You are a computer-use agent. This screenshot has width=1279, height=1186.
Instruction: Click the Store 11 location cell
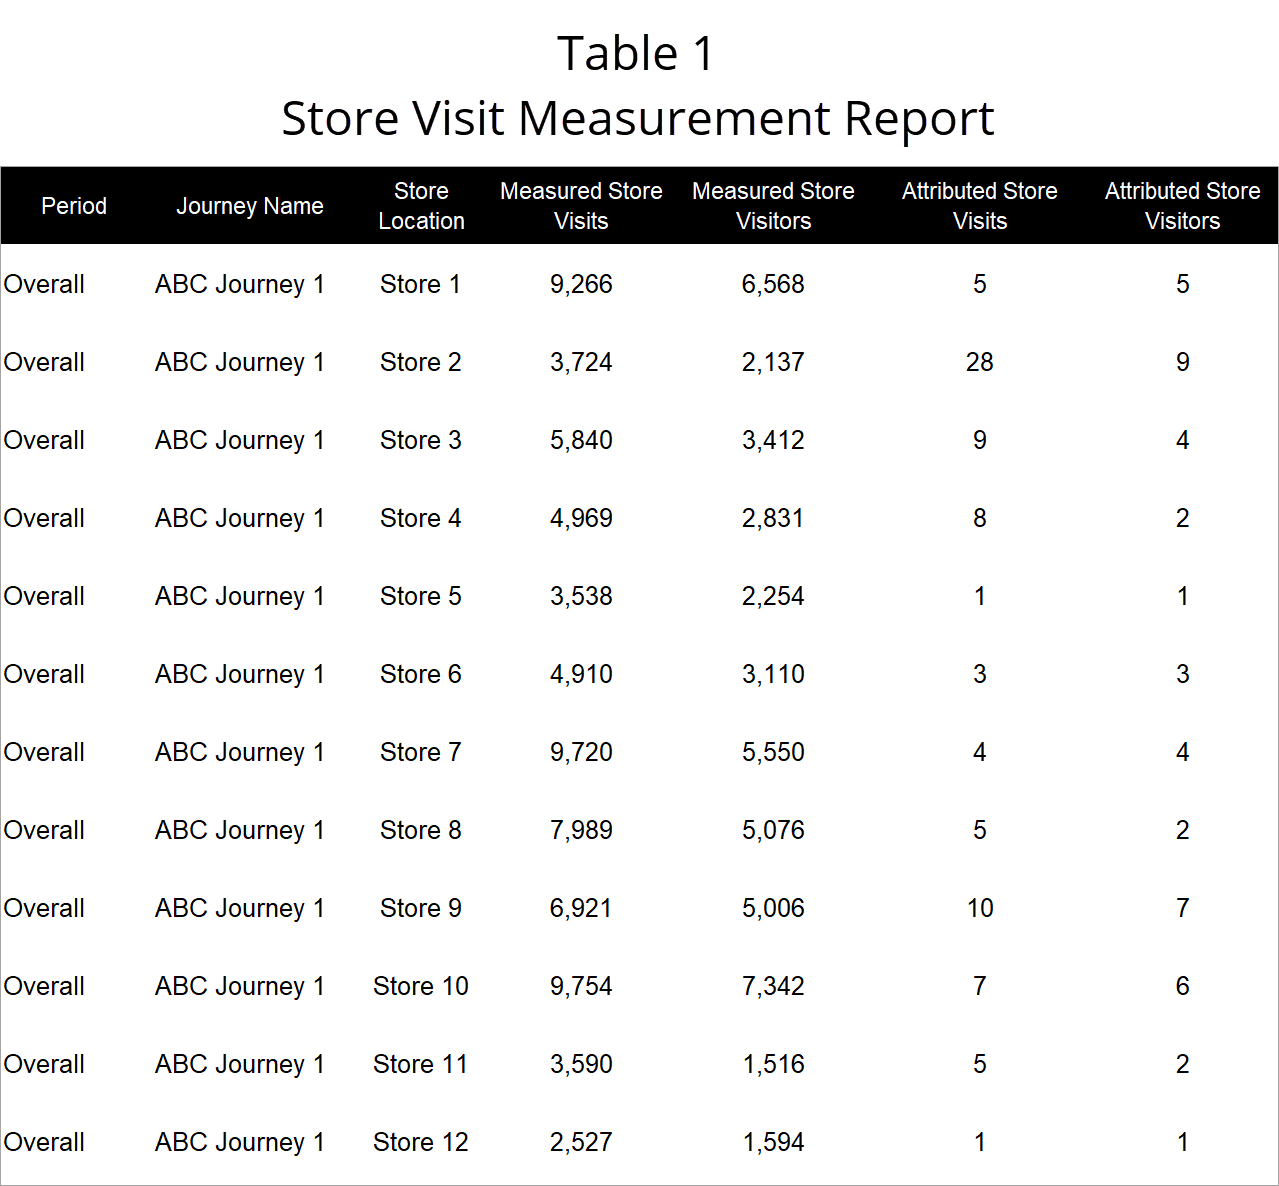pyautogui.click(x=420, y=1064)
